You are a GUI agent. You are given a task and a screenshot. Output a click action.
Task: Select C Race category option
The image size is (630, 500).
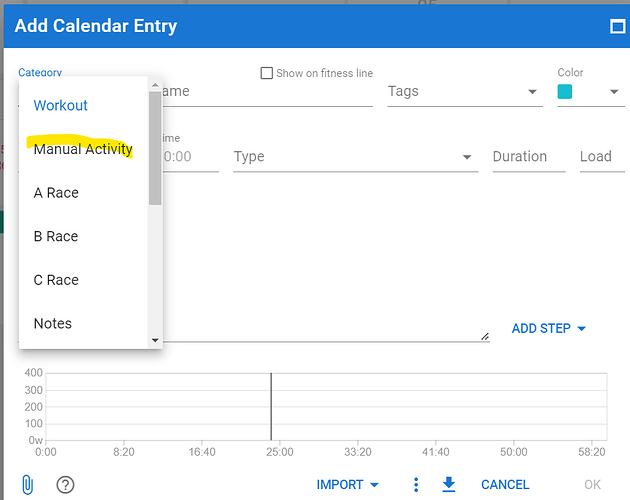tap(56, 280)
